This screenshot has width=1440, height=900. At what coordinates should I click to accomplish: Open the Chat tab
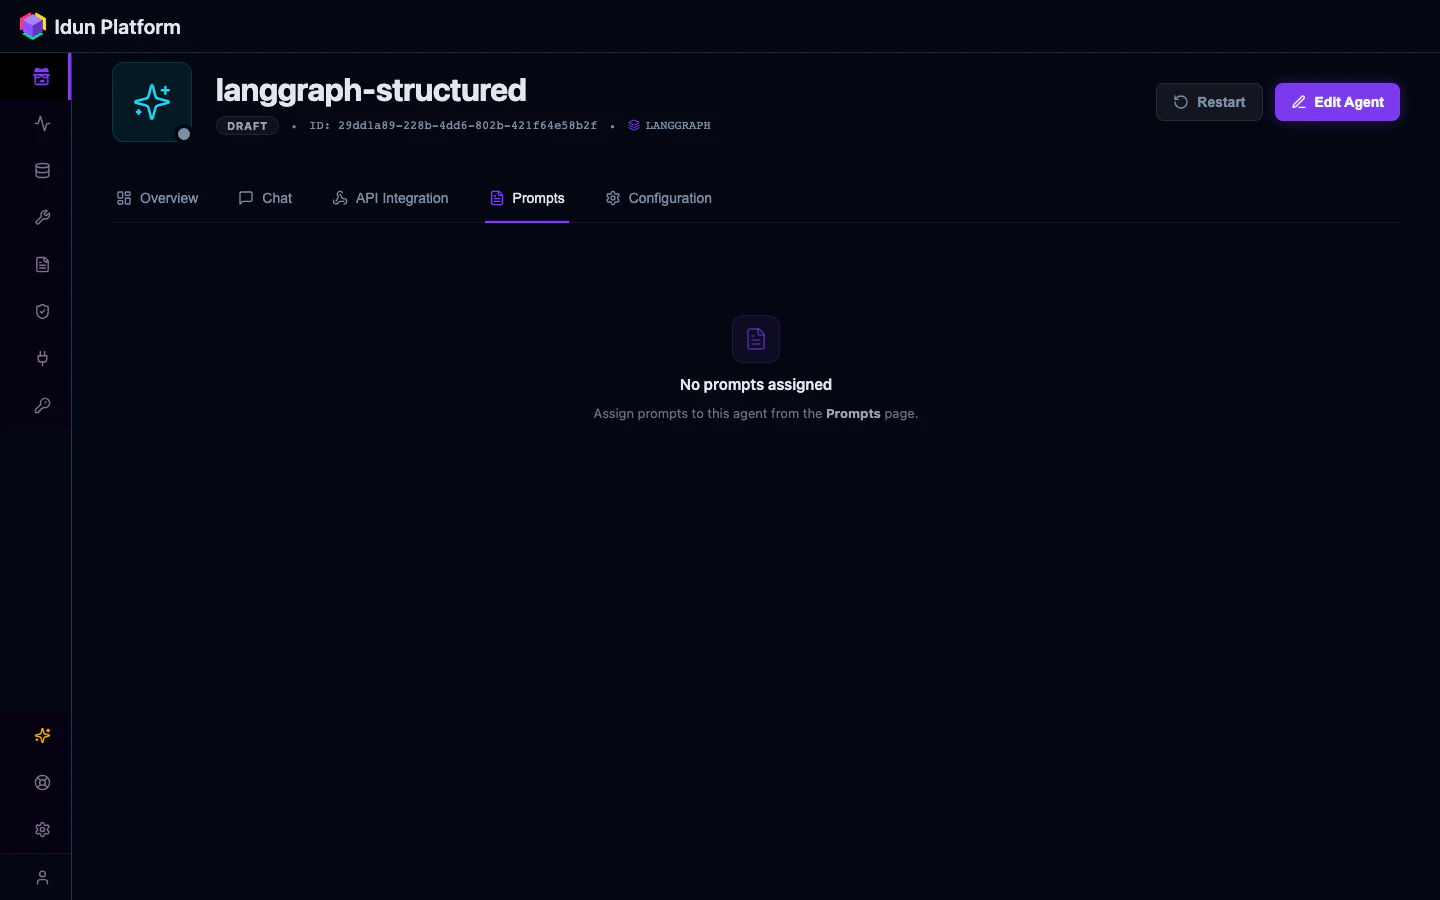265,198
